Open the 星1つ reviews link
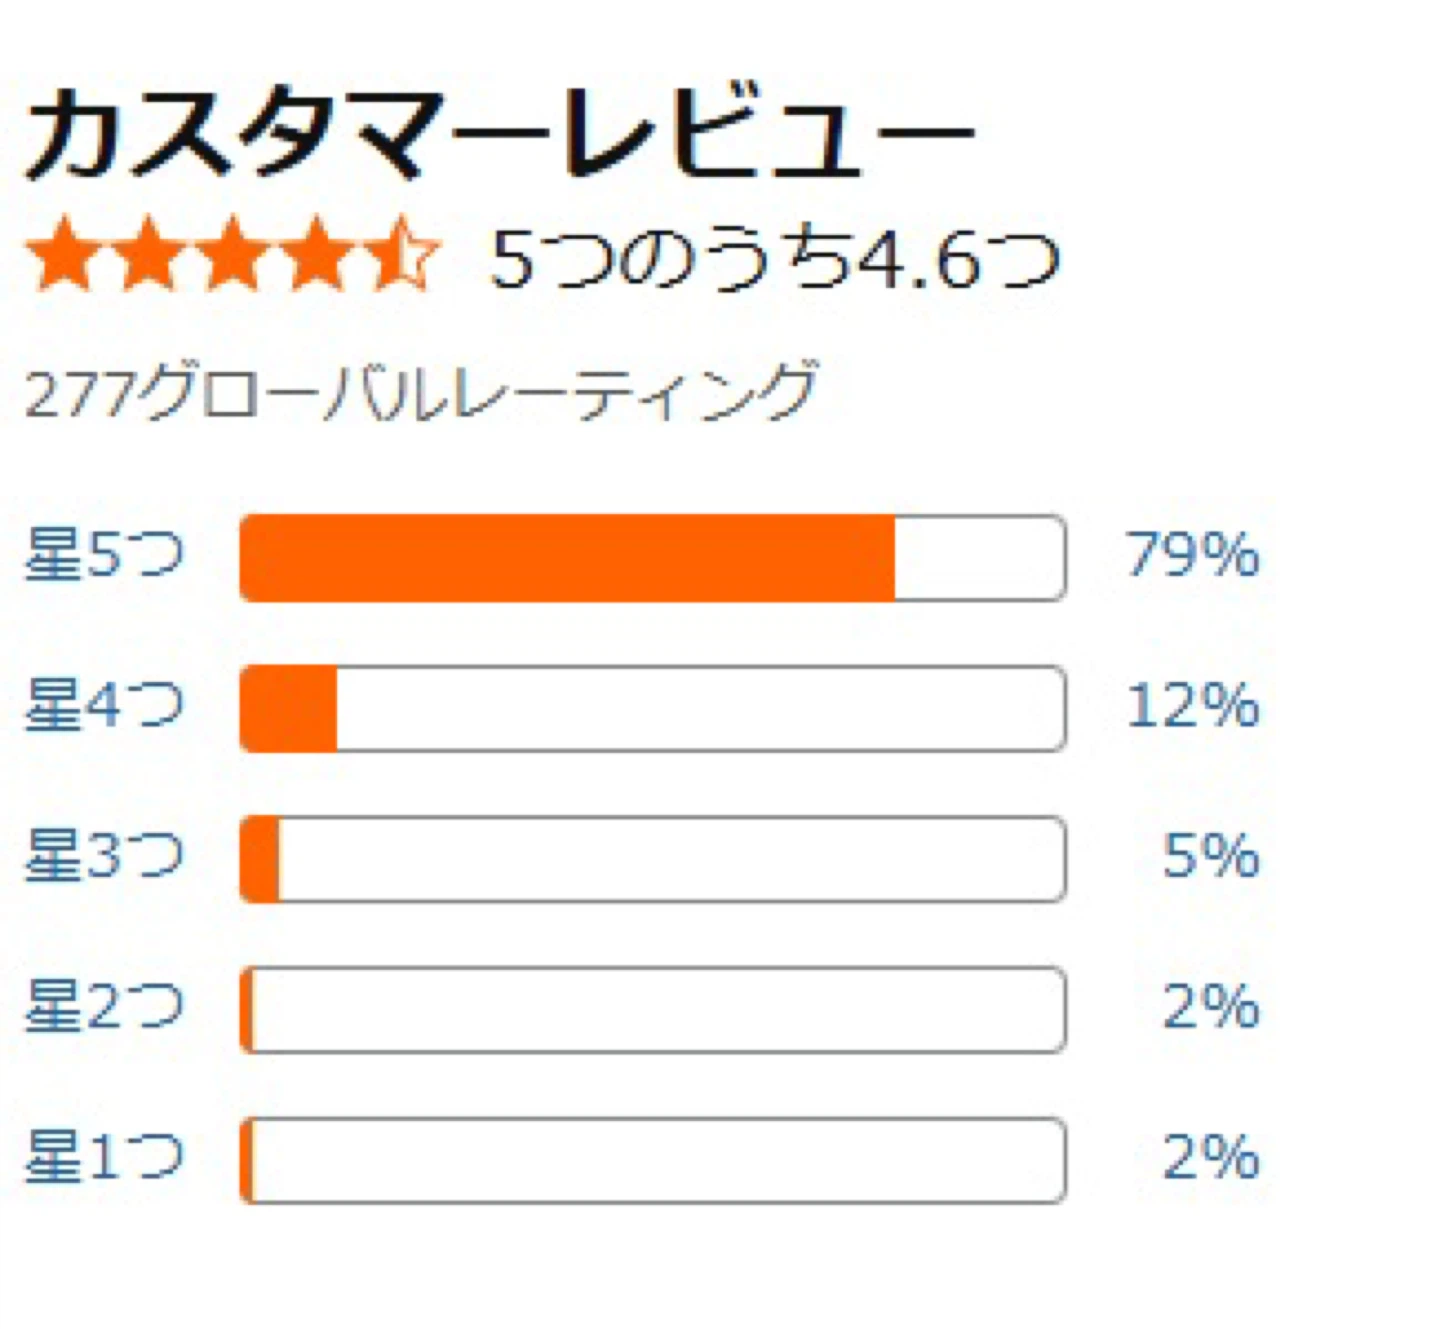This screenshot has width=1440, height=1329. (105, 1158)
